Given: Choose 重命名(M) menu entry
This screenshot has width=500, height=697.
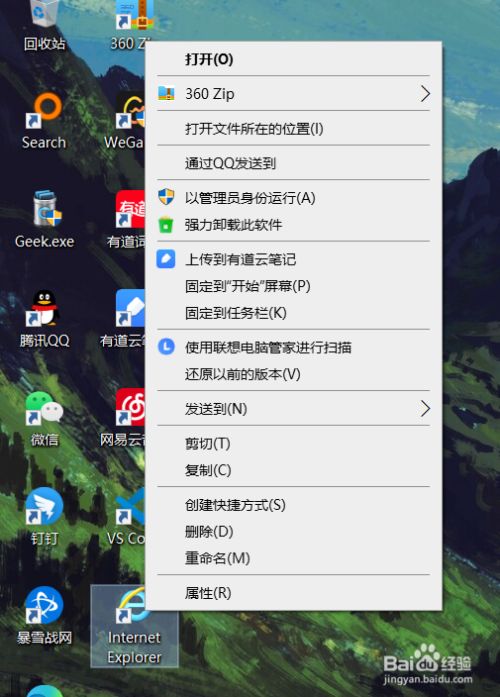Looking at the screenshot, I should [x=294, y=558].
